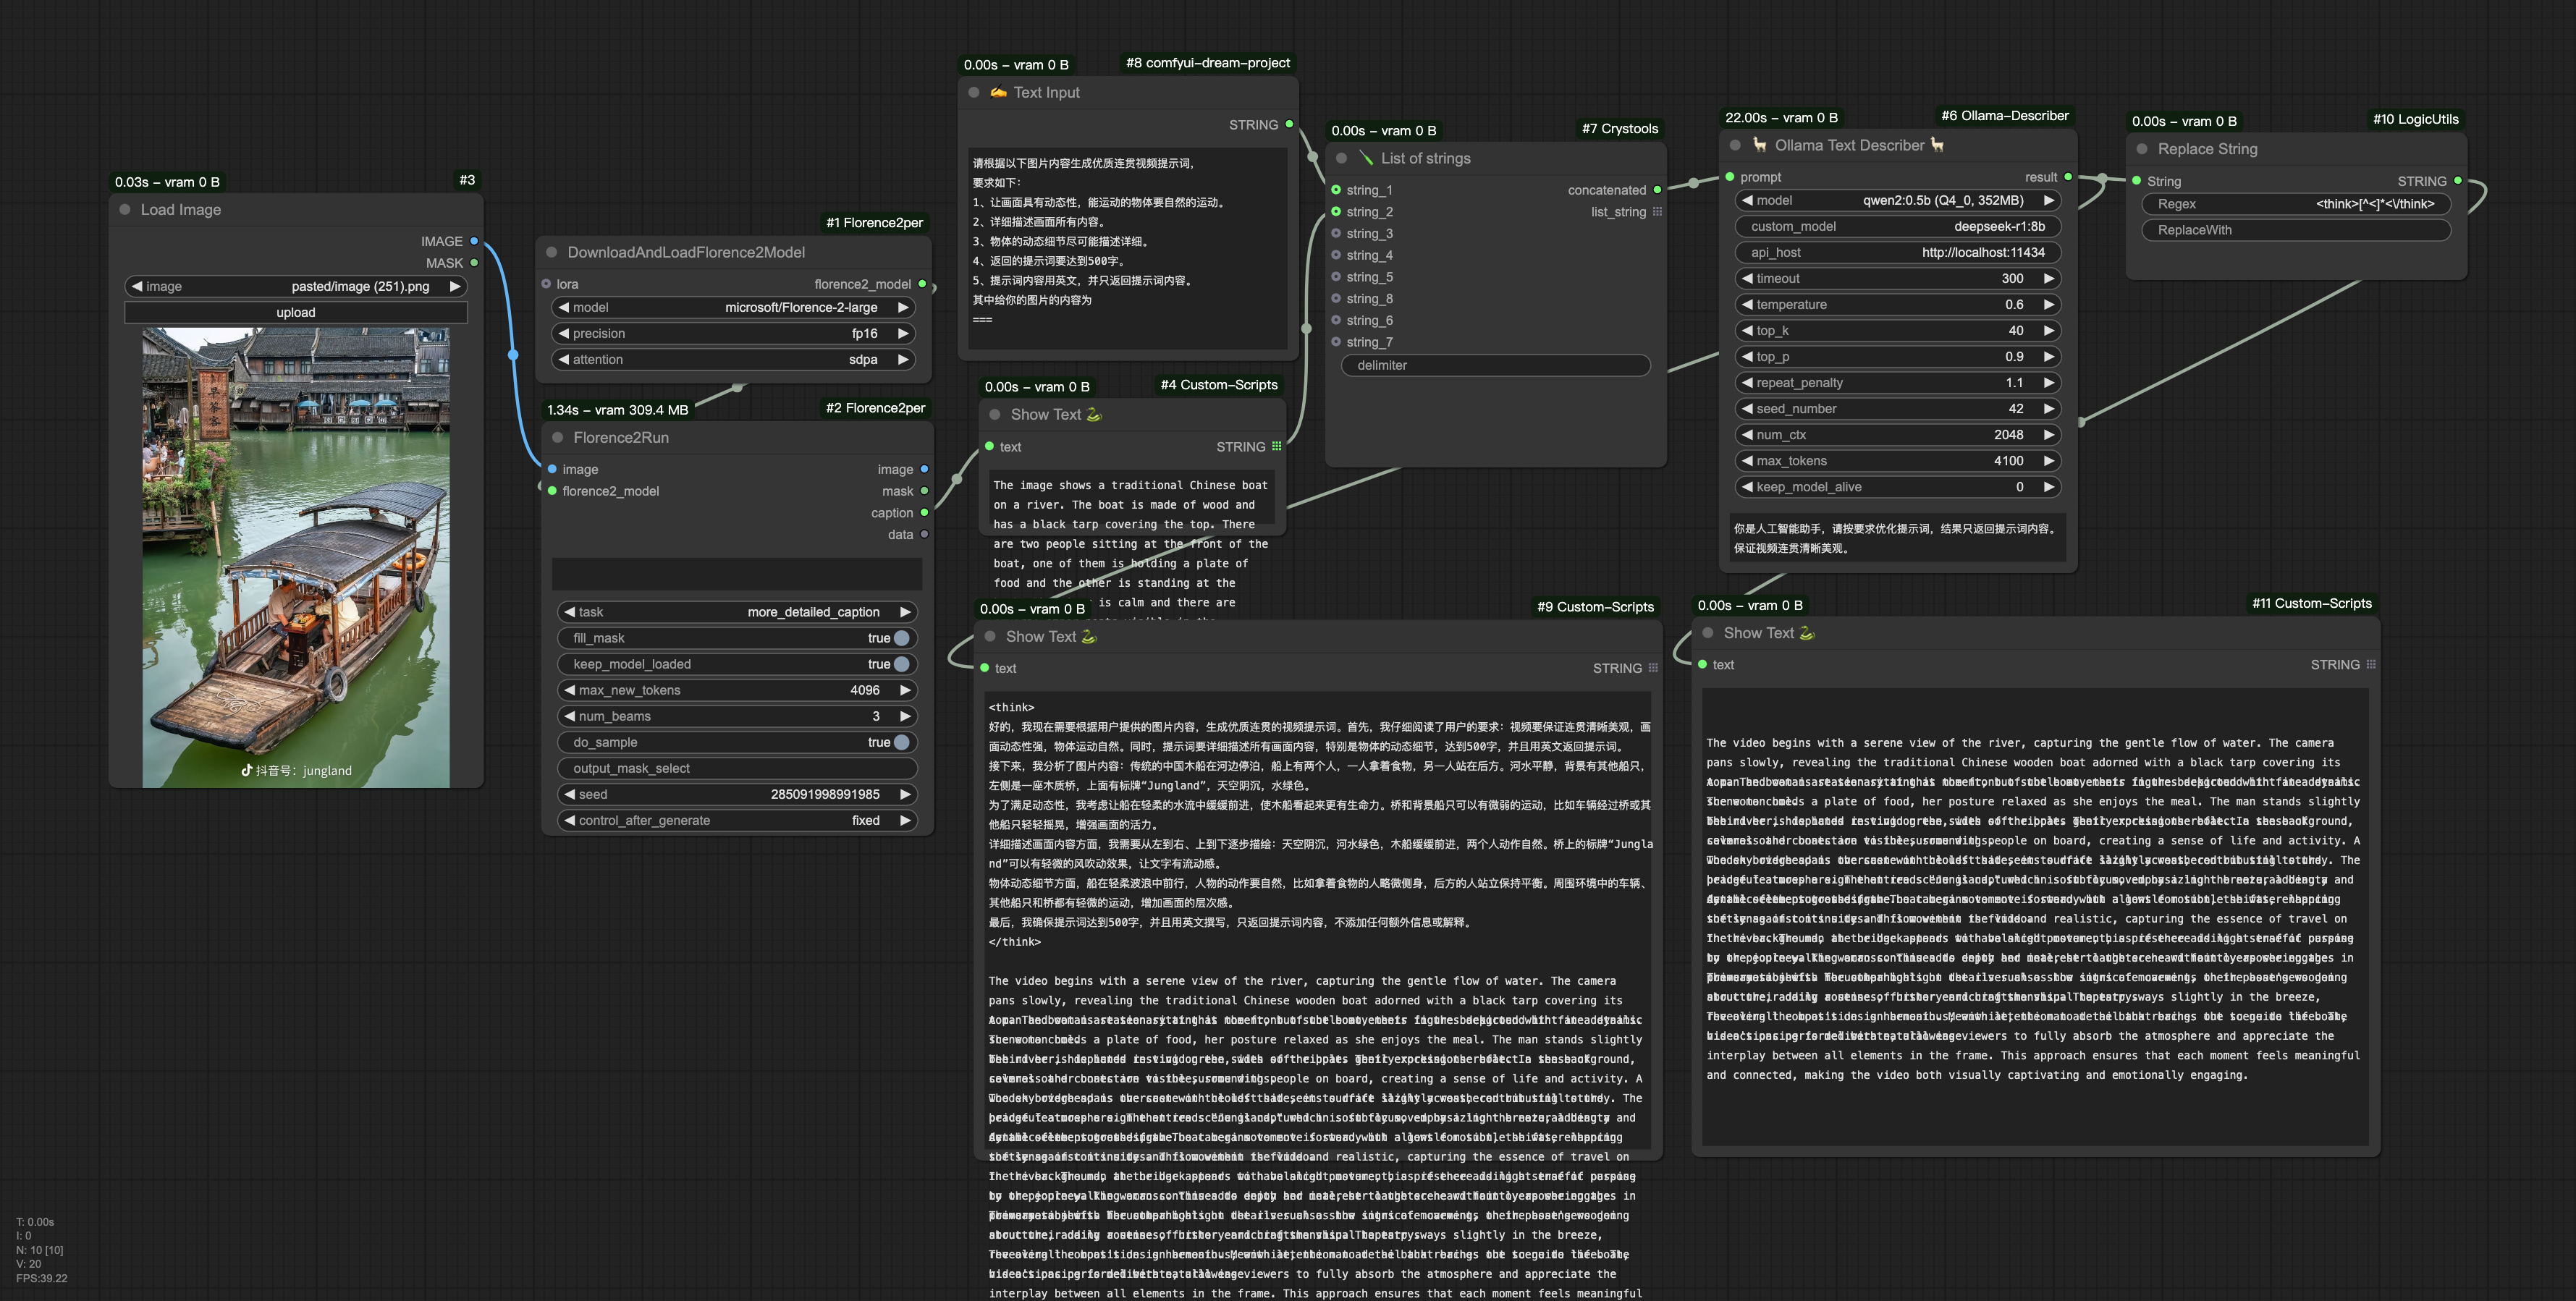
Task: Change the precision fp16 selector
Action: 734,333
